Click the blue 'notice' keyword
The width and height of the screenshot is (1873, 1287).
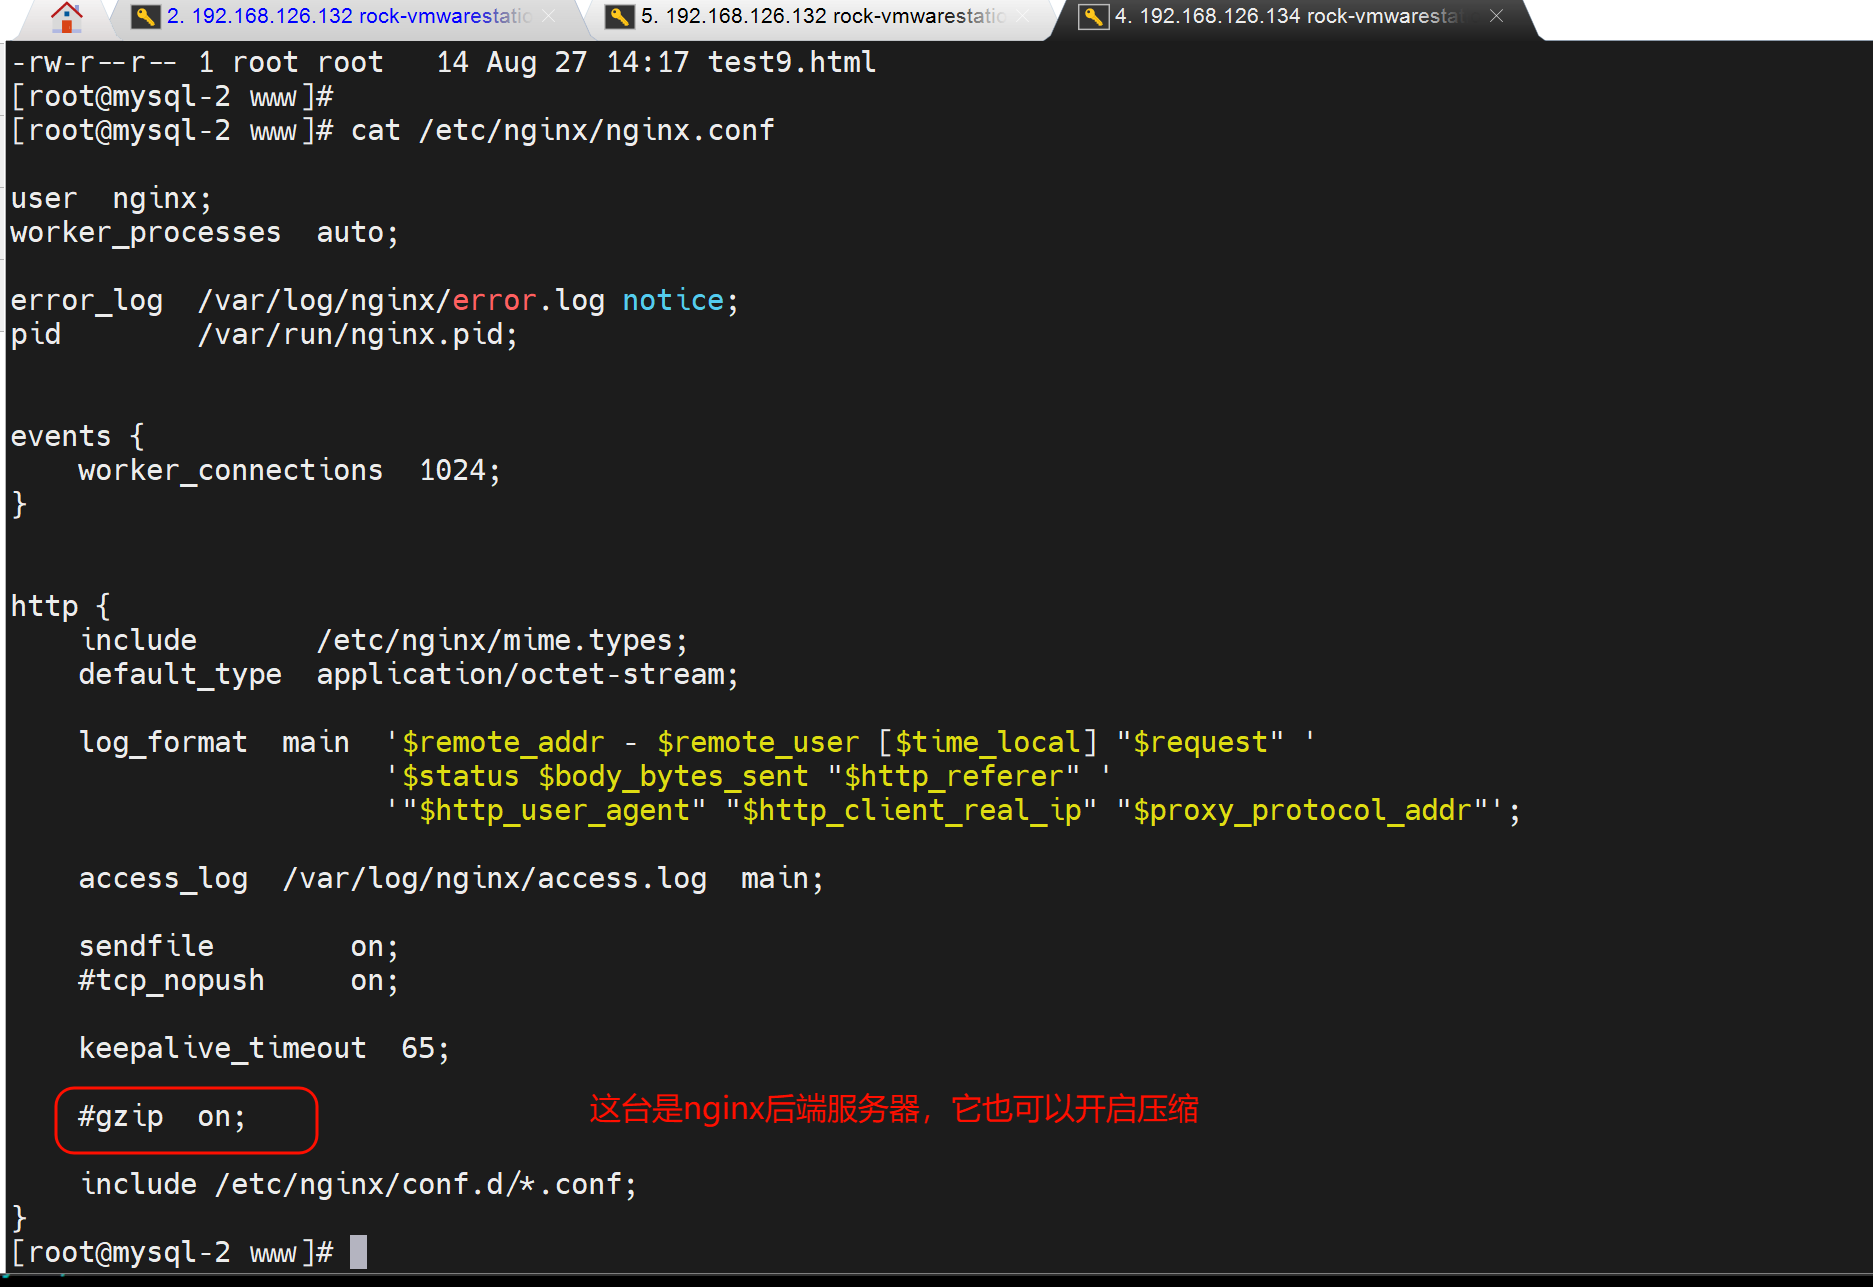(673, 300)
